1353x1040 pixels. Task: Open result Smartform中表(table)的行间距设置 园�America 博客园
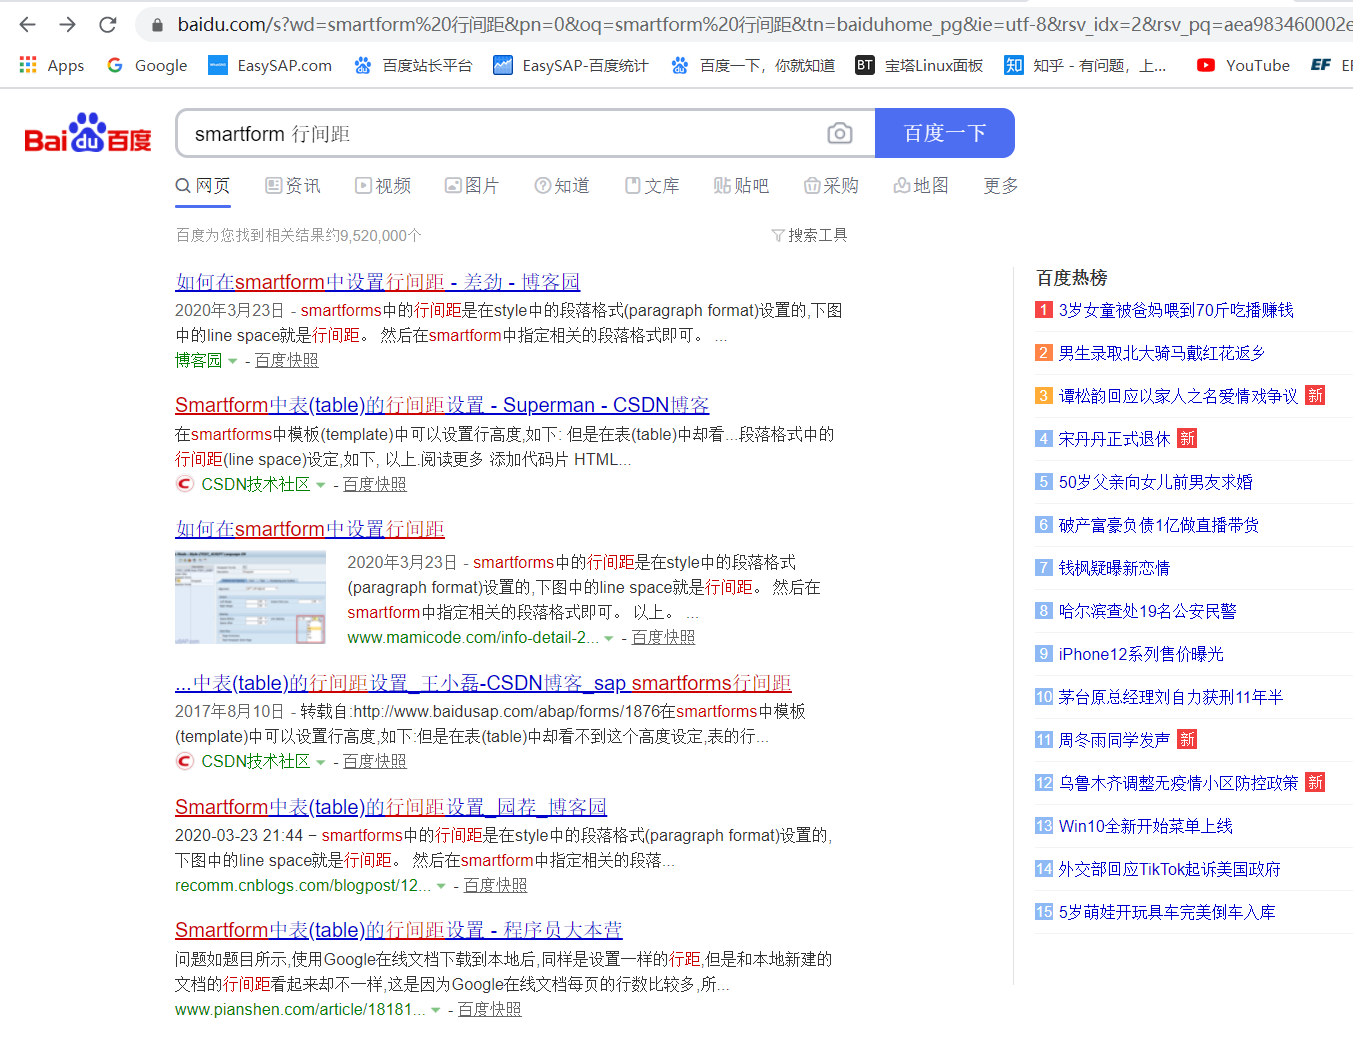click(x=391, y=807)
